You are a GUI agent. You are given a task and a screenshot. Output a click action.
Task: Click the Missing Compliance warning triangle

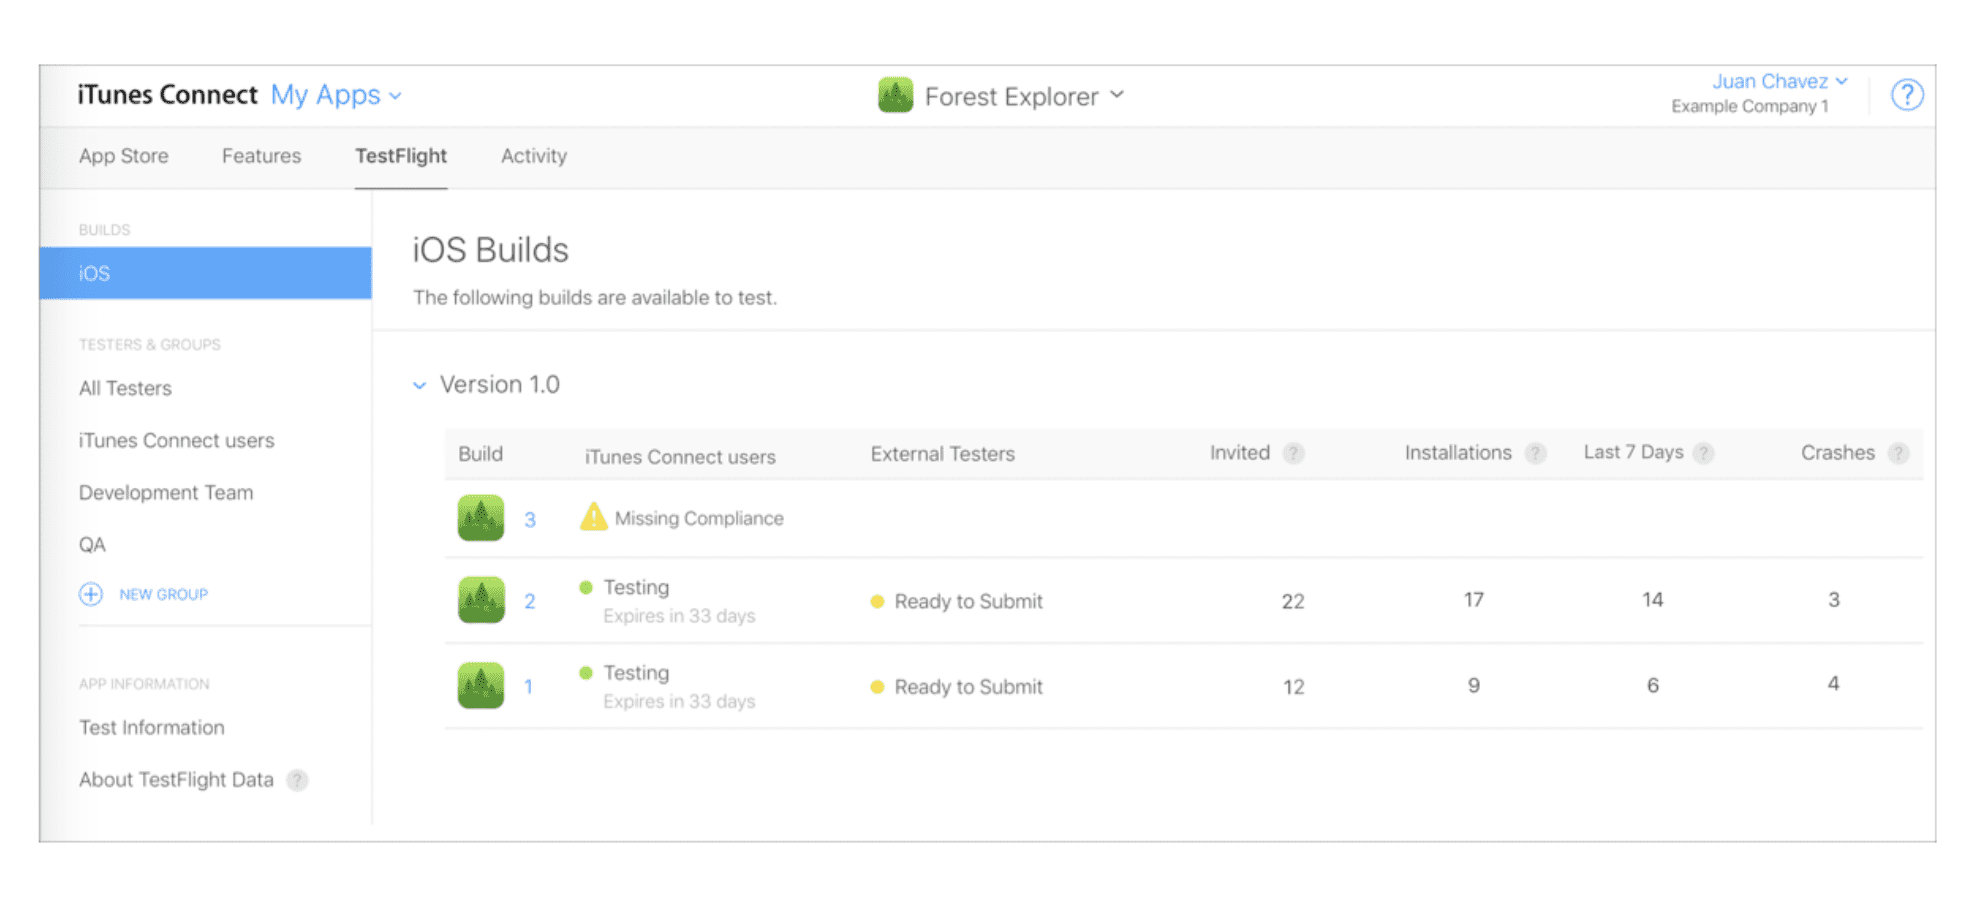[x=594, y=517]
